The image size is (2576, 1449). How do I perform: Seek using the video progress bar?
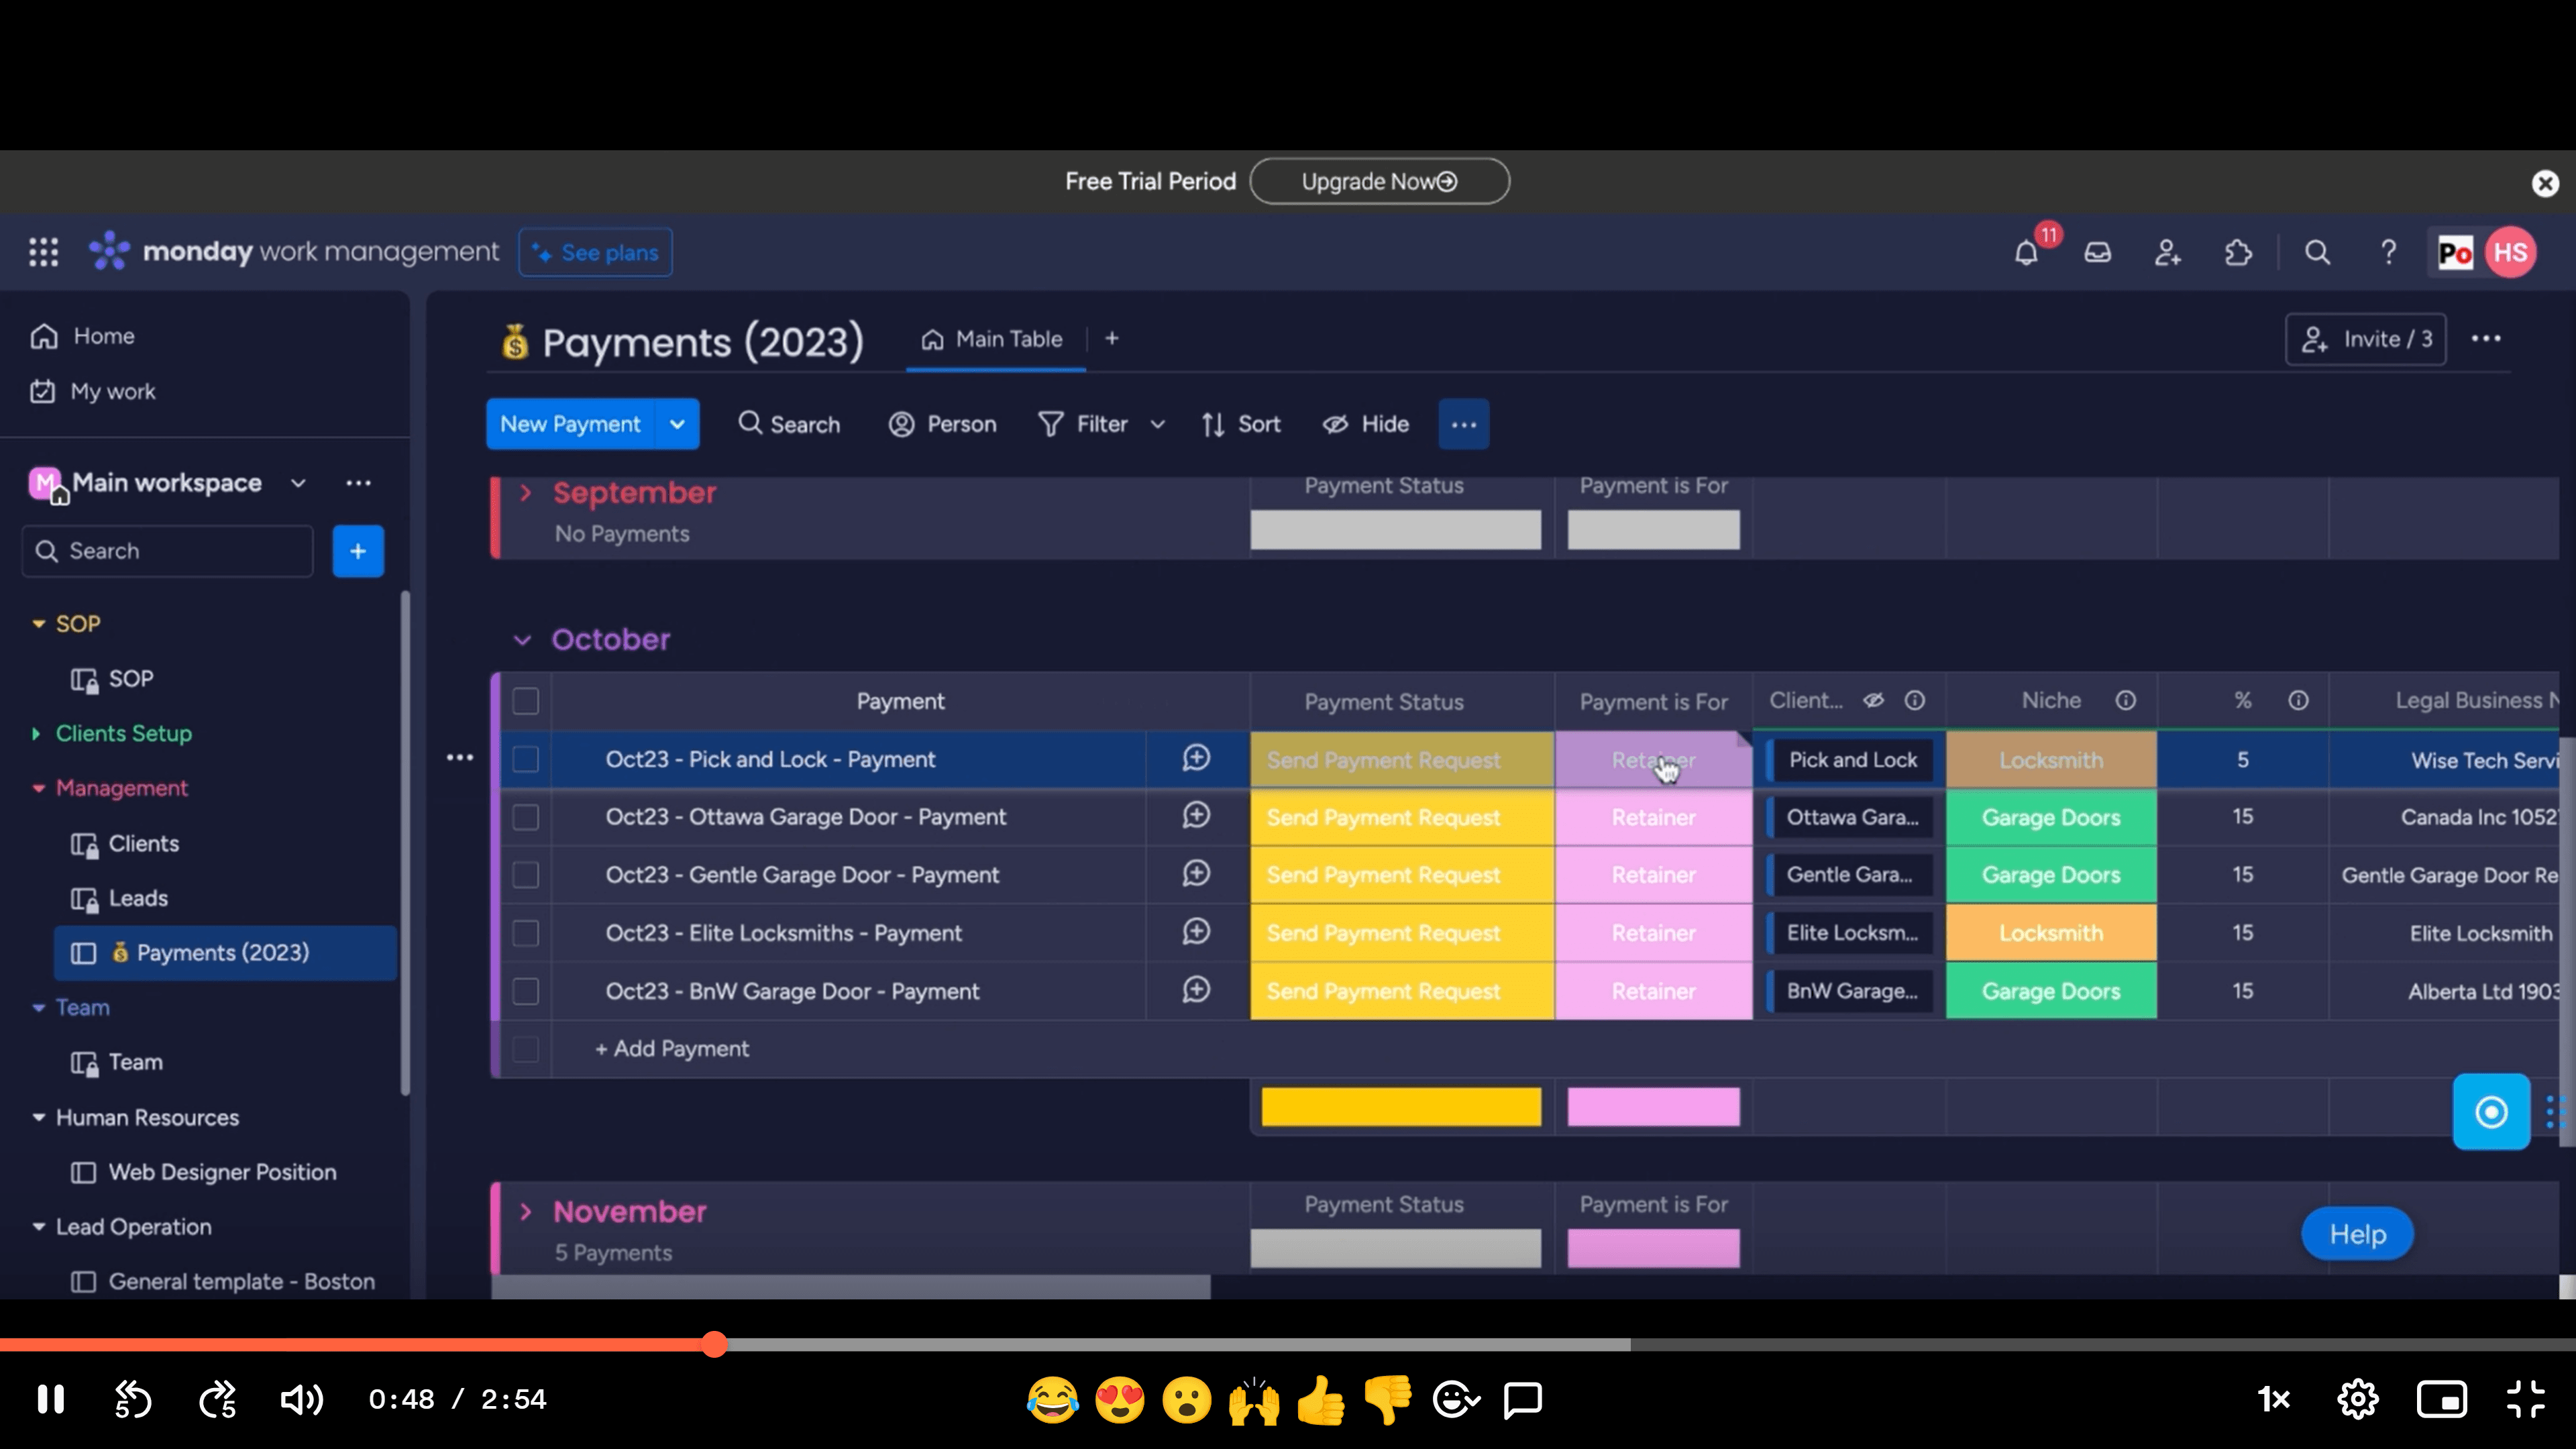(1288, 1345)
